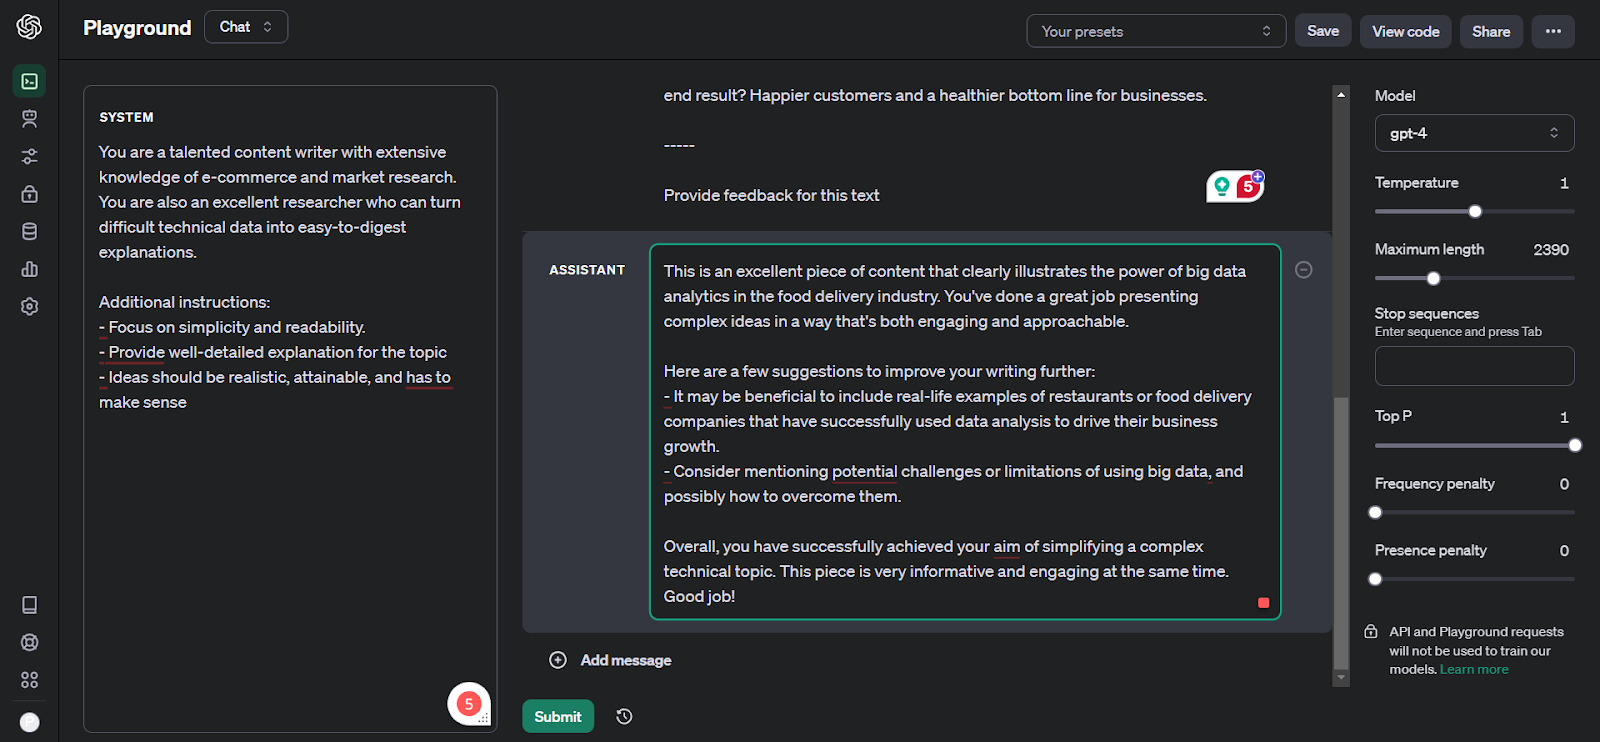
Task: Click the OpenAI logo icon
Action: coord(29,27)
